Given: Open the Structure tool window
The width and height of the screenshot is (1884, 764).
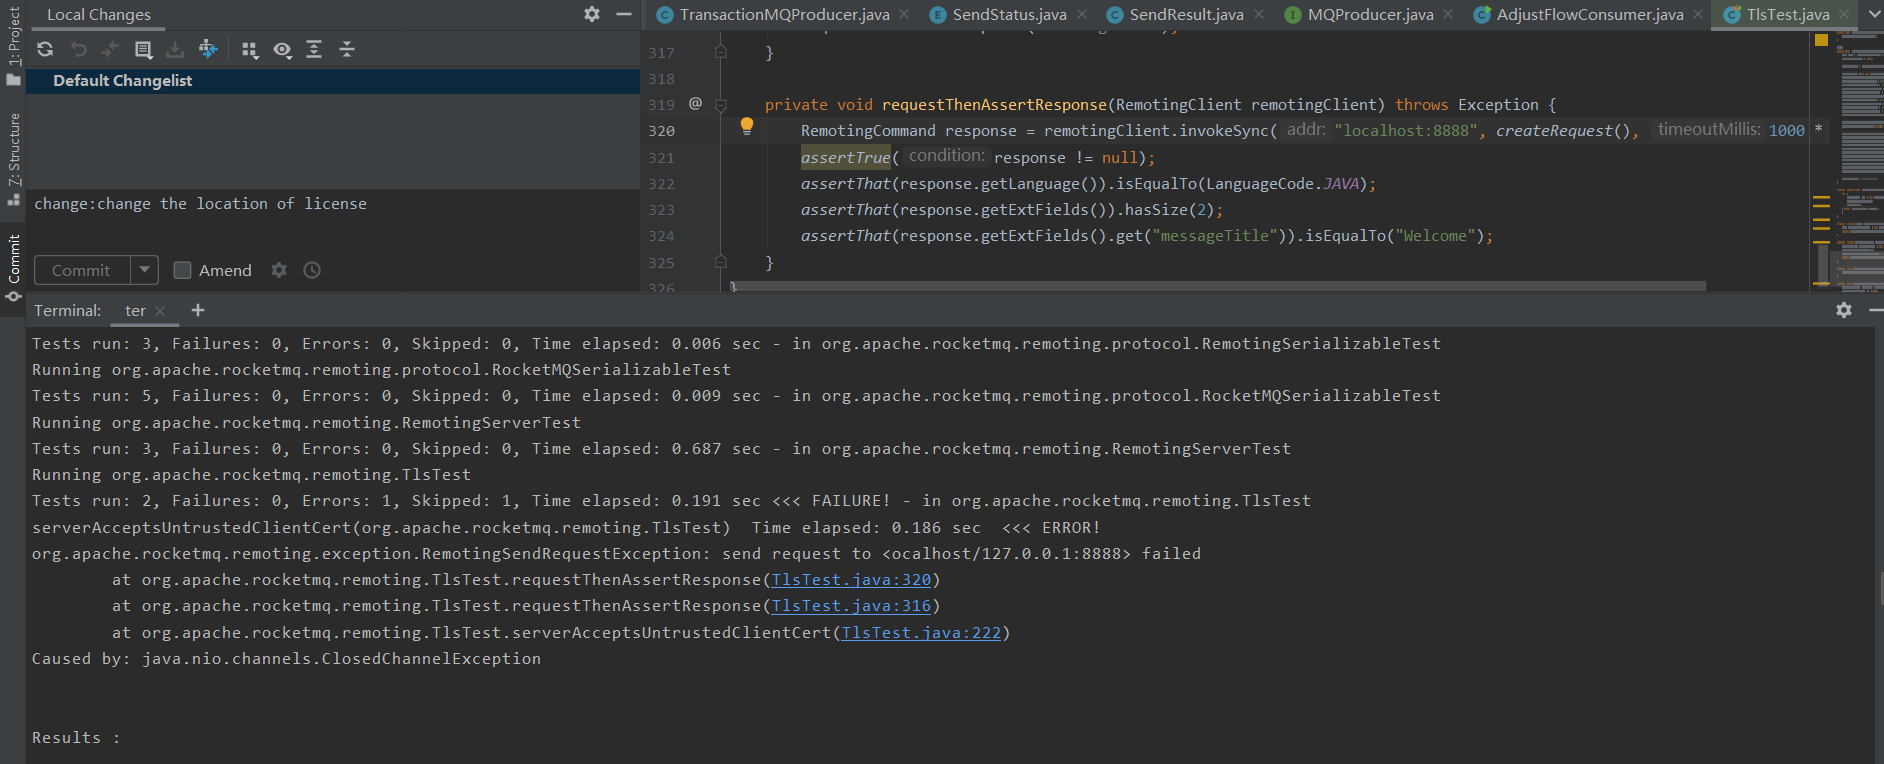Looking at the screenshot, I should pyautogui.click(x=13, y=158).
